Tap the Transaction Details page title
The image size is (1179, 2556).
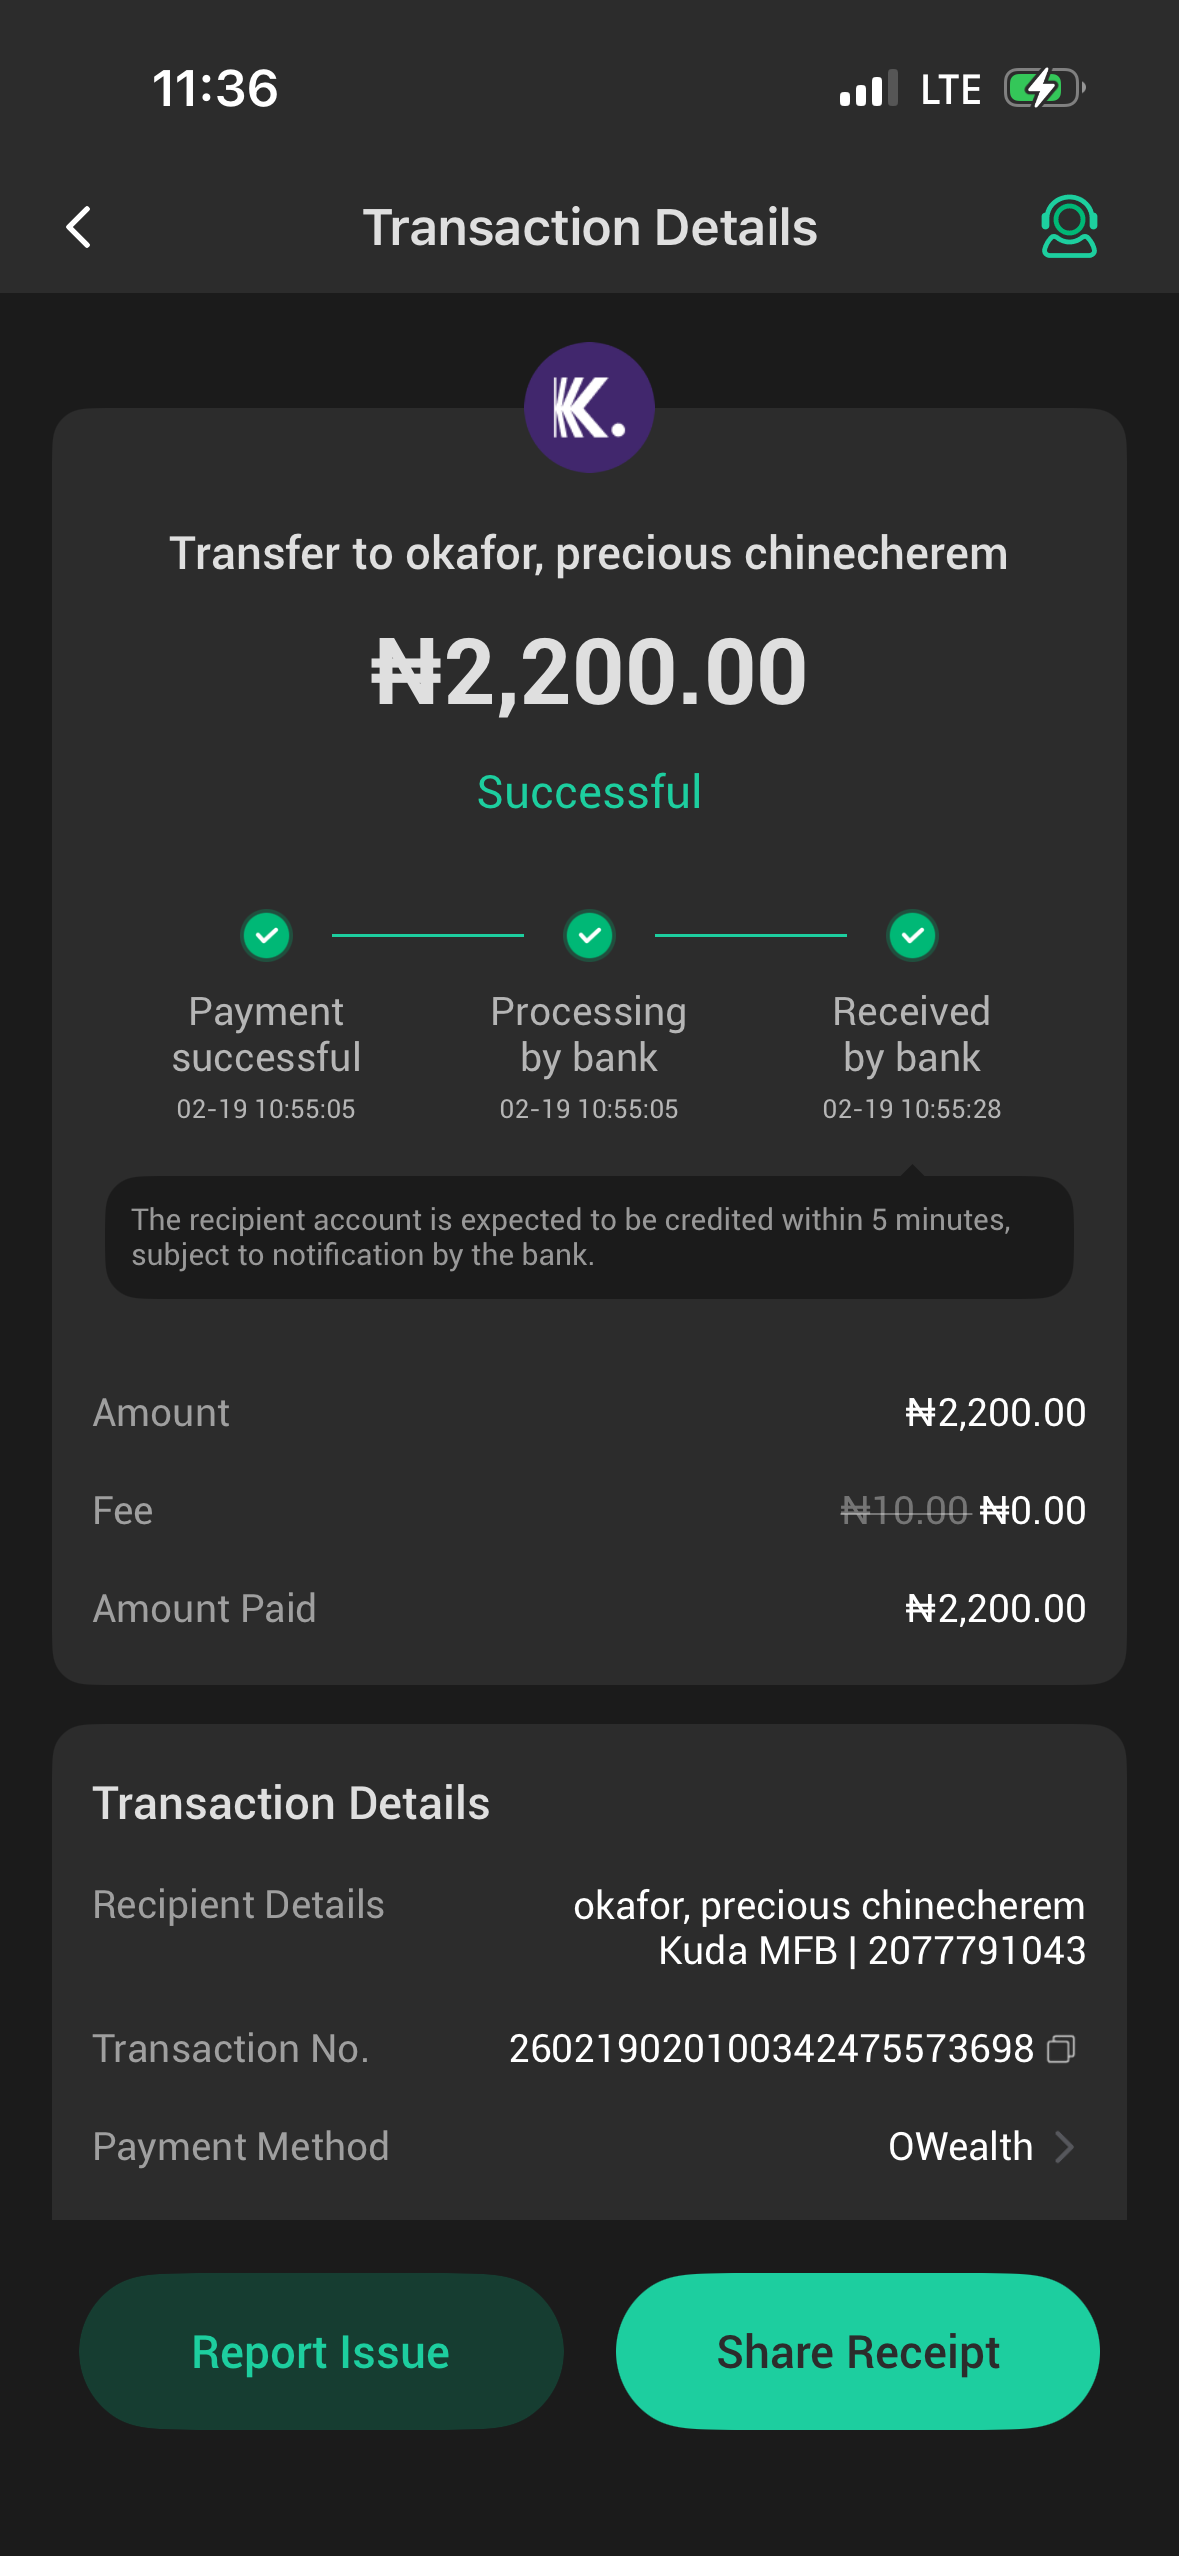589,227
